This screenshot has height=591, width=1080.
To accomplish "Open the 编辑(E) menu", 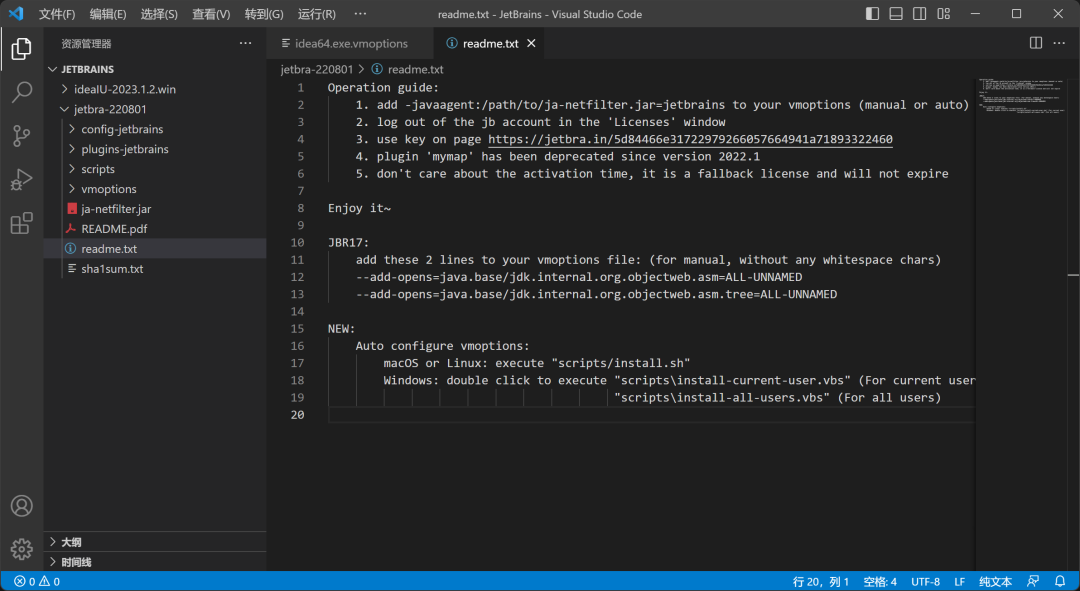I will click(x=108, y=14).
